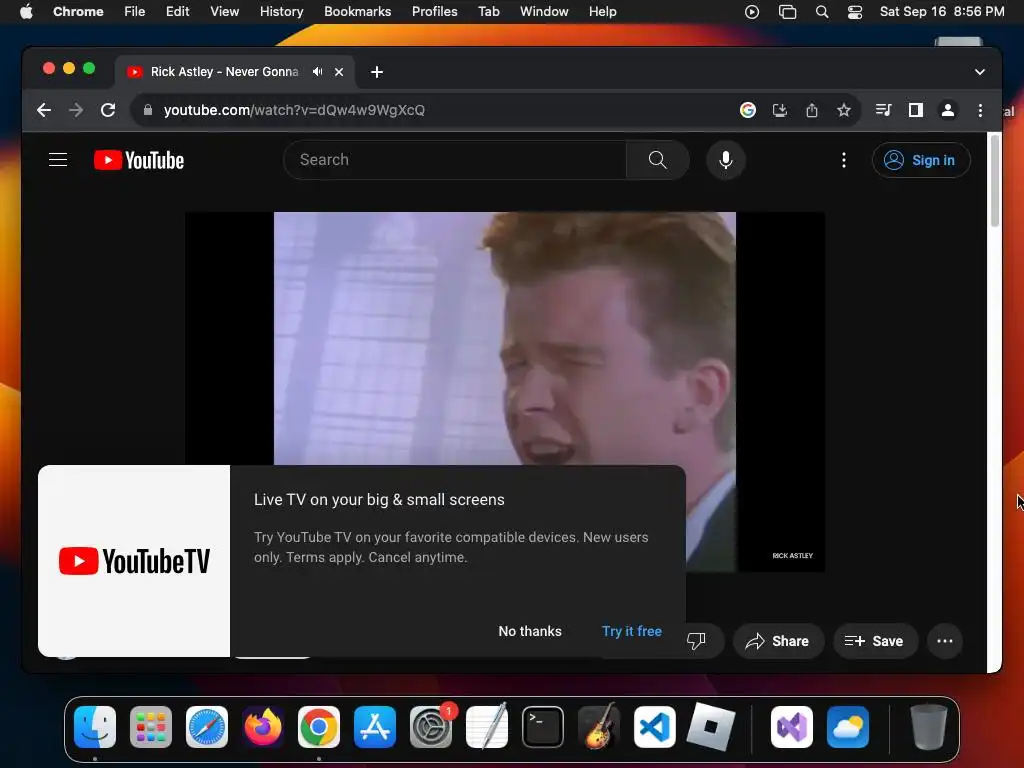Click the install app icon in address bar

780,110
